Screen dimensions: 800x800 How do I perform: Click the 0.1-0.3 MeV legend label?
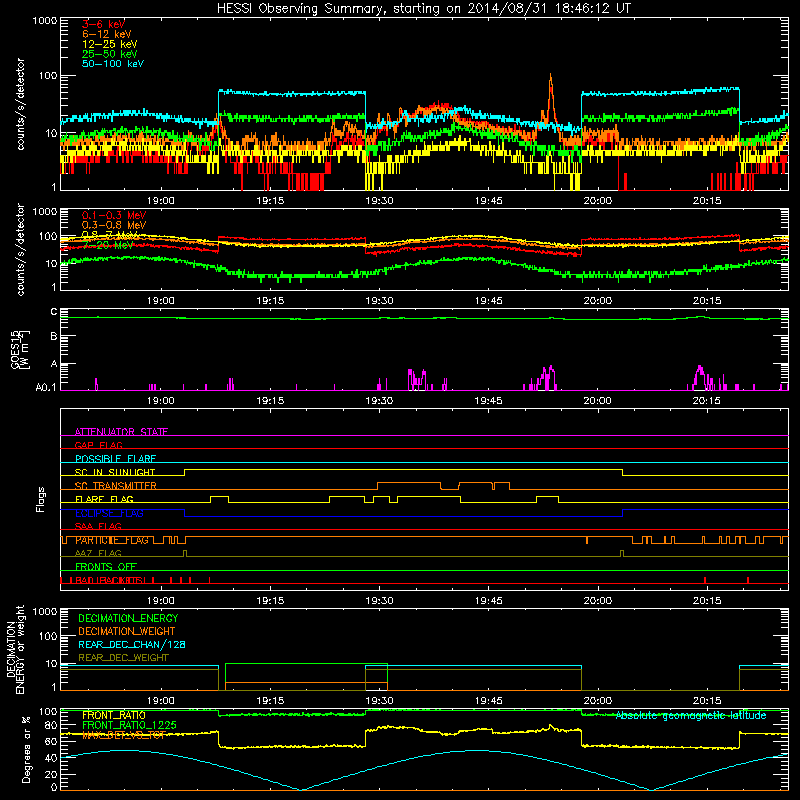click(114, 215)
